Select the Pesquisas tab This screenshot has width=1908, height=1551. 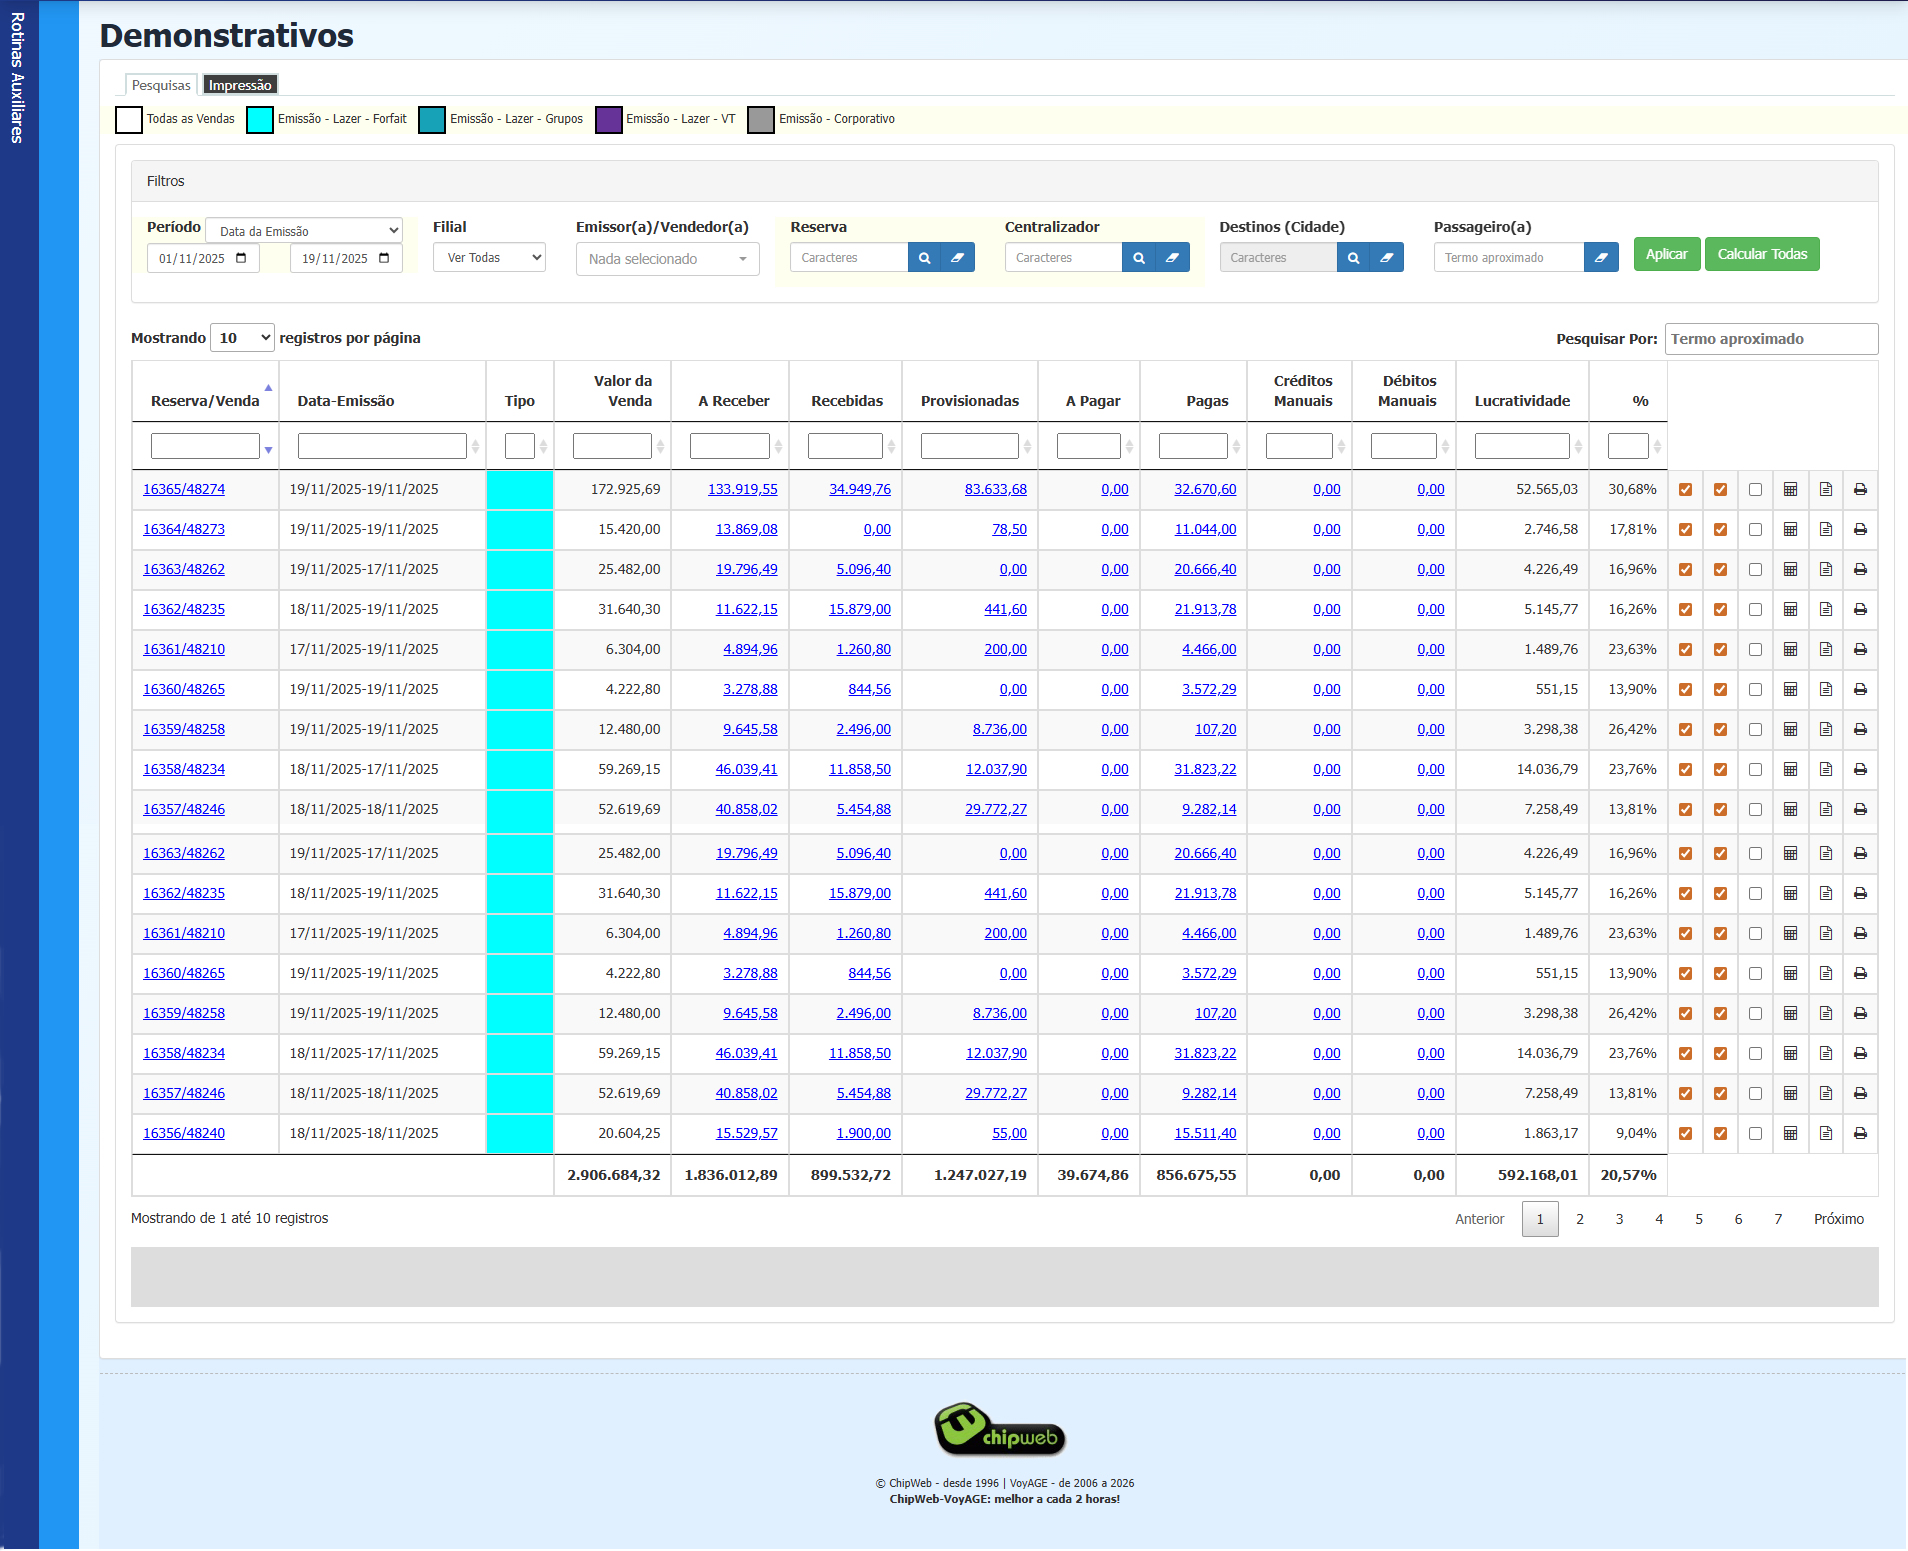click(x=161, y=85)
